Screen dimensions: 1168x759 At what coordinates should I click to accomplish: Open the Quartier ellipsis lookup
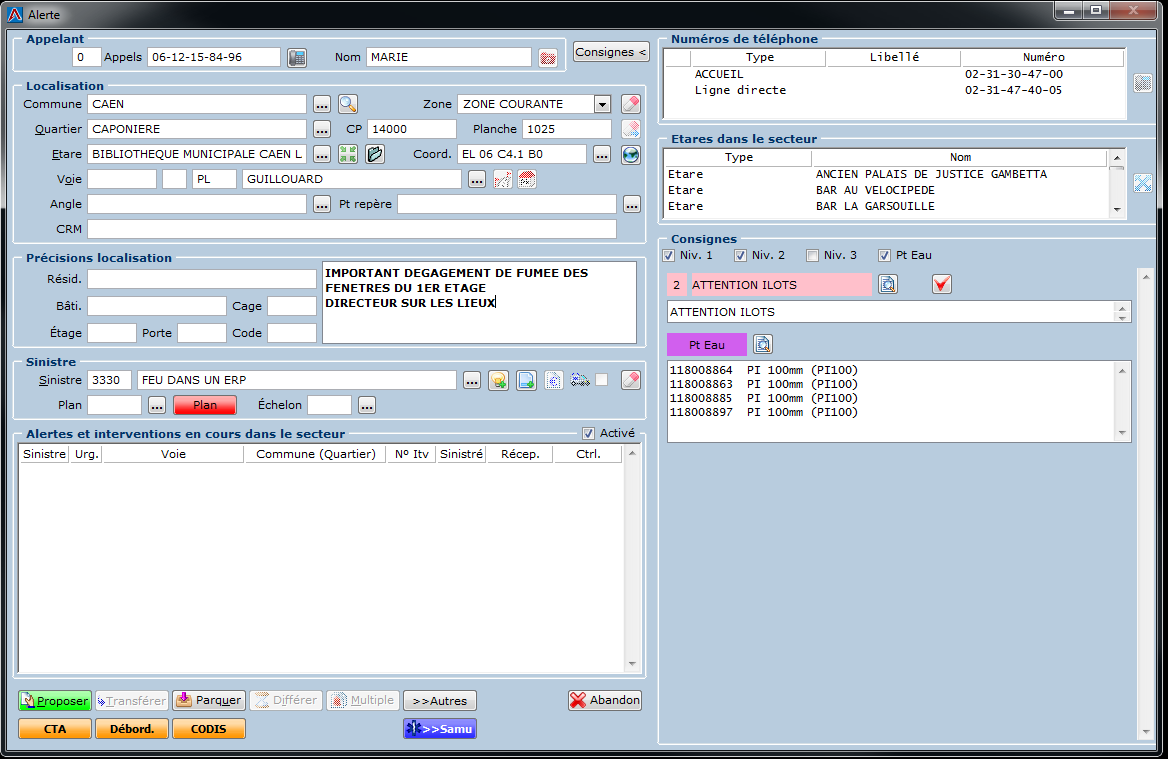(x=322, y=129)
